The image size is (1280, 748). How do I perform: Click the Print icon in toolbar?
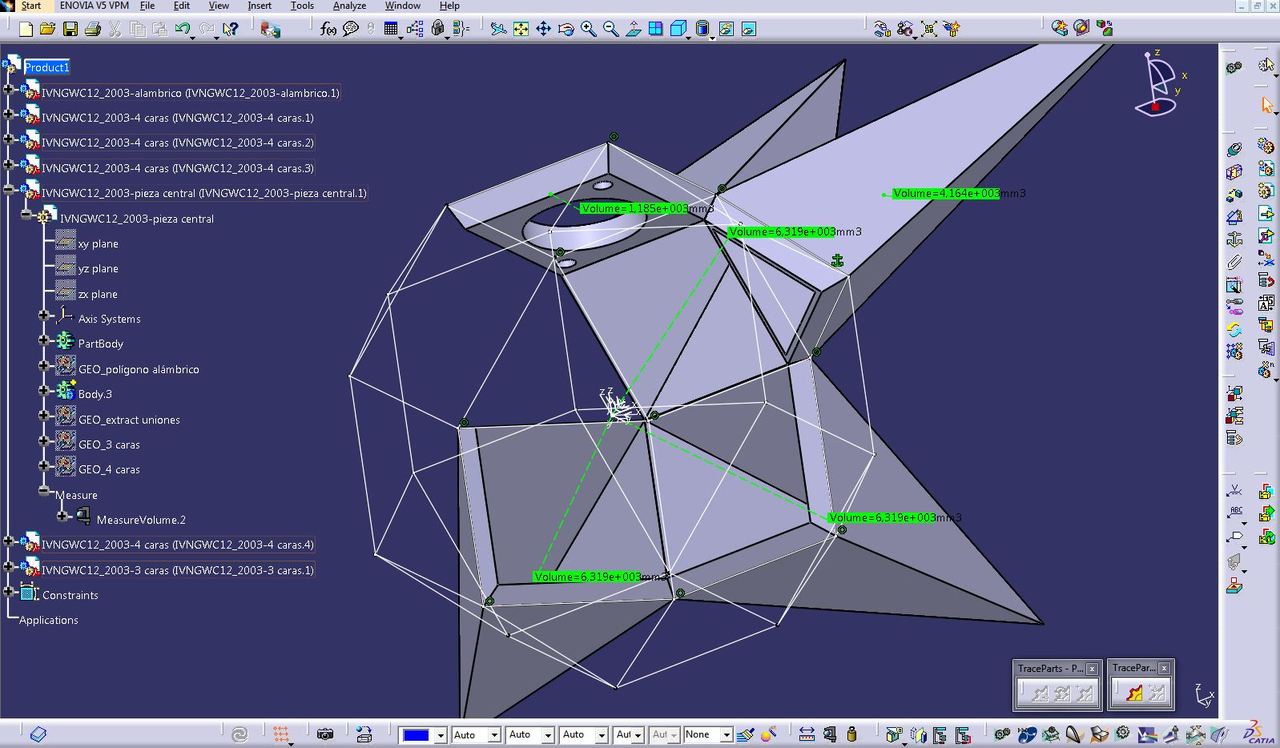click(x=93, y=29)
